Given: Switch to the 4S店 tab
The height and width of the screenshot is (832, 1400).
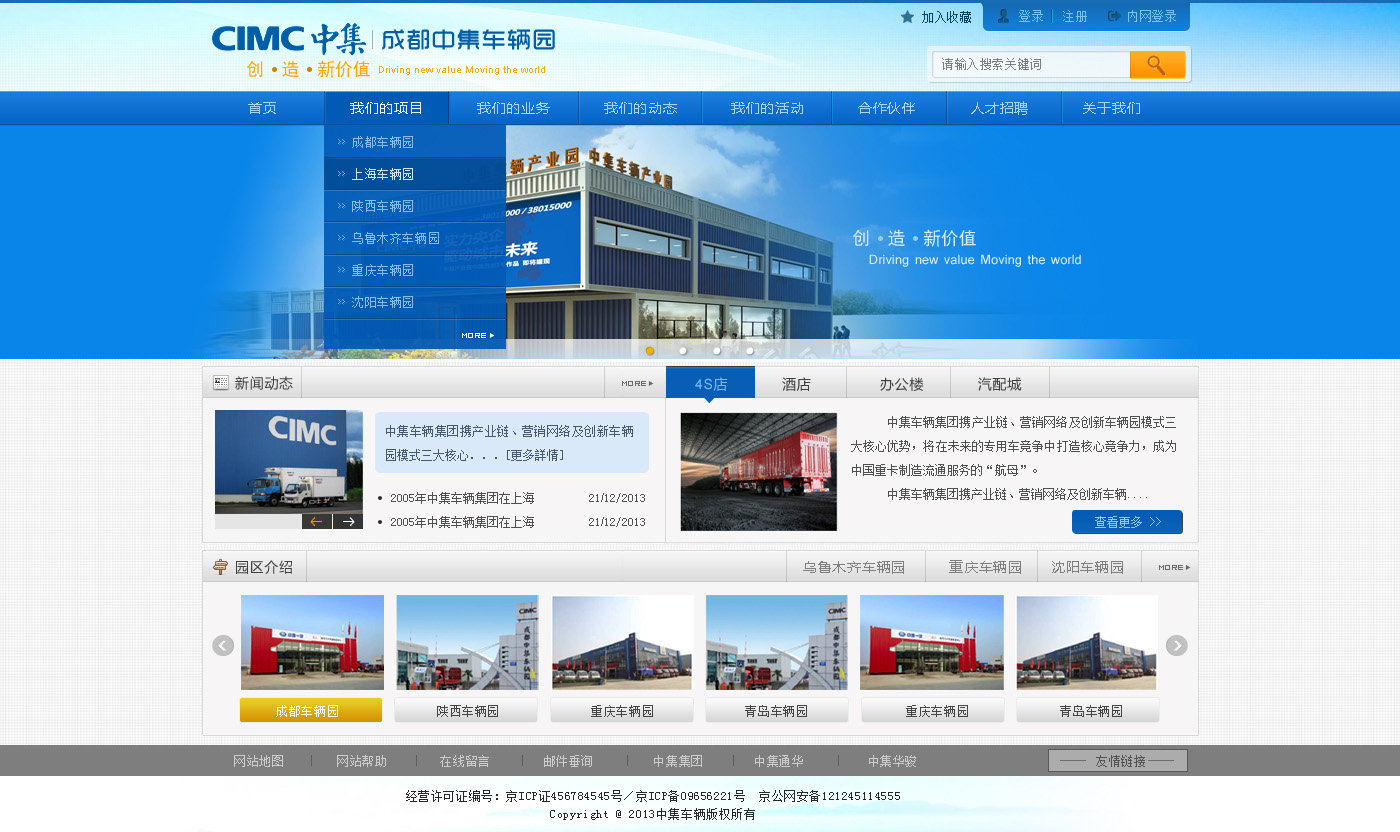Looking at the screenshot, I should point(711,384).
